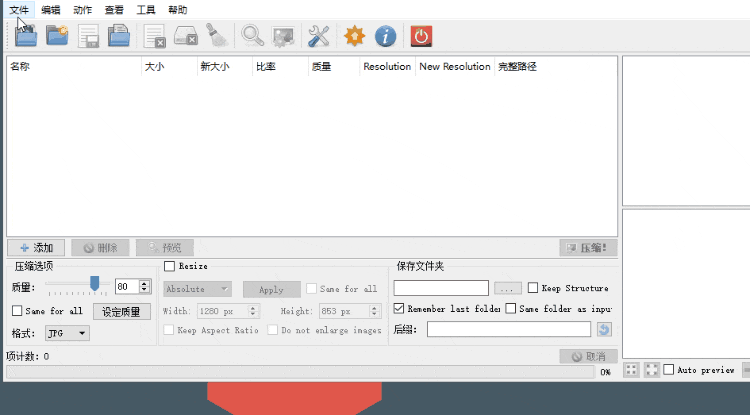Open the 编辑 menu
Viewport: 750px width, 415px height.
[51, 10]
